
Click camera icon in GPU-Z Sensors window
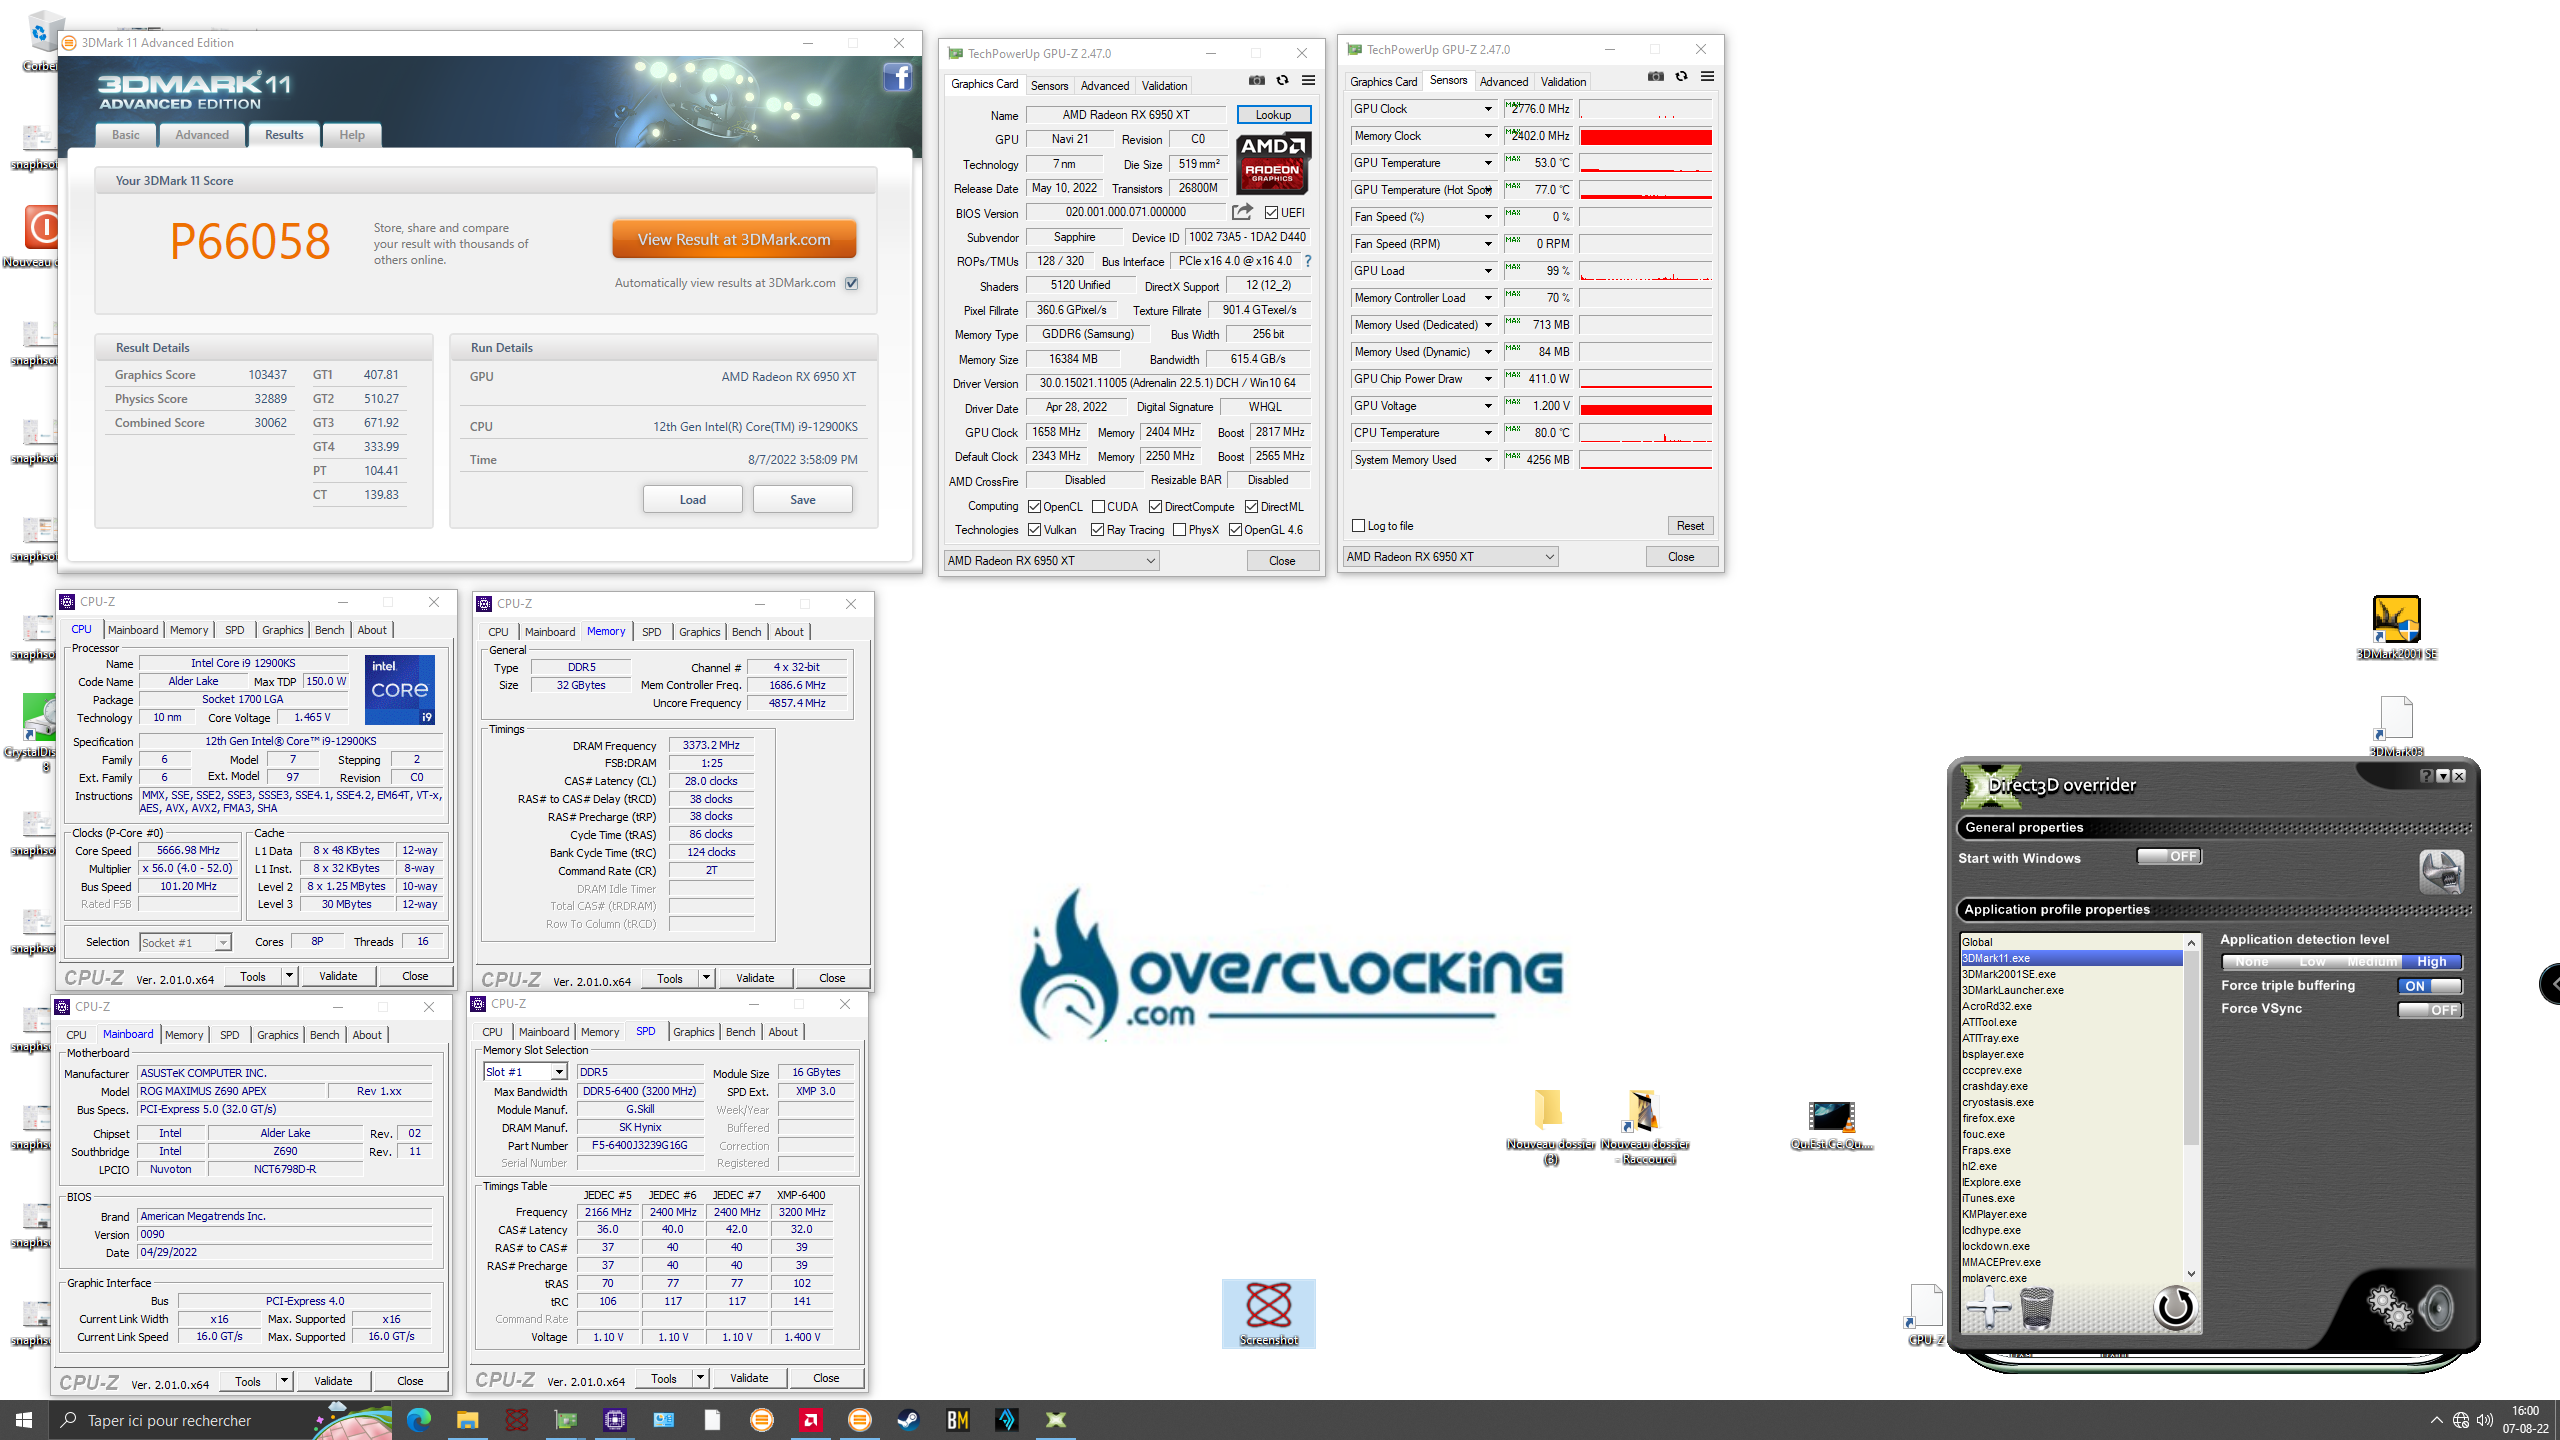[x=1656, y=77]
